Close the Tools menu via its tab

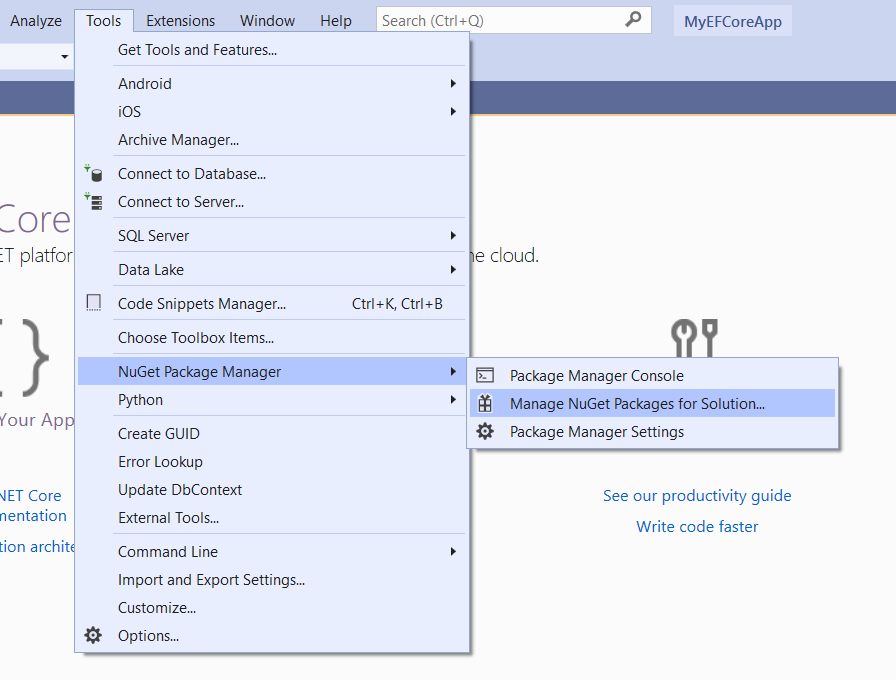103,21
